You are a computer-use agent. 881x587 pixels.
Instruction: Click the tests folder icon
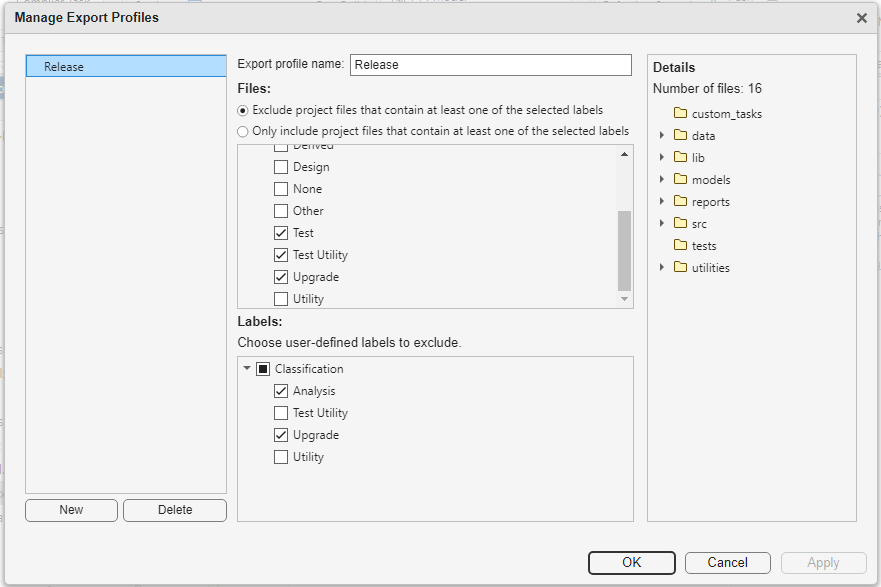pos(681,245)
